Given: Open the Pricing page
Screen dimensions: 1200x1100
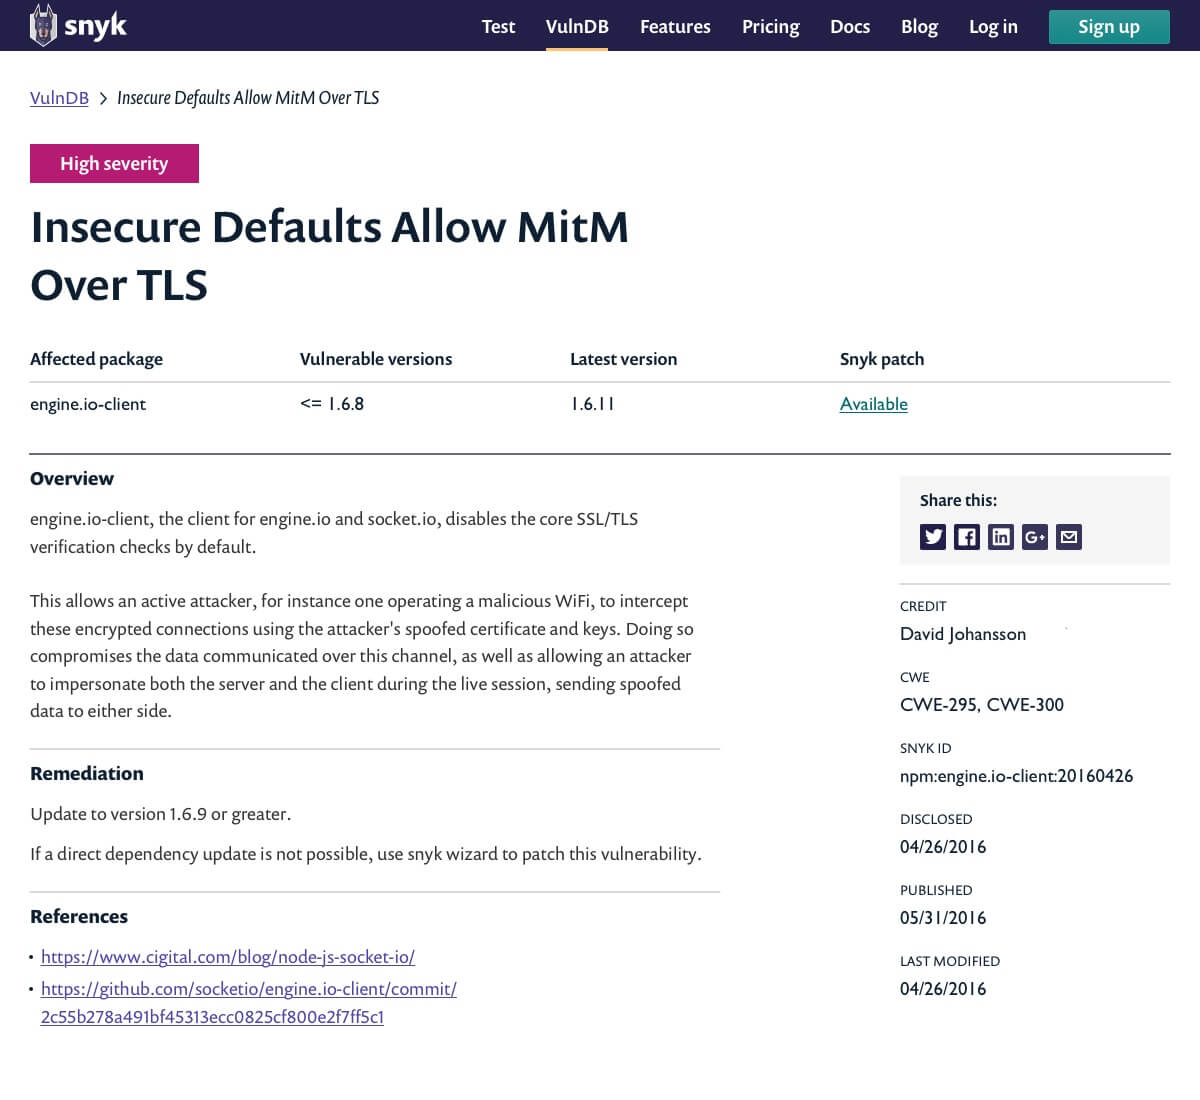Looking at the screenshot, I should (770, 27).
